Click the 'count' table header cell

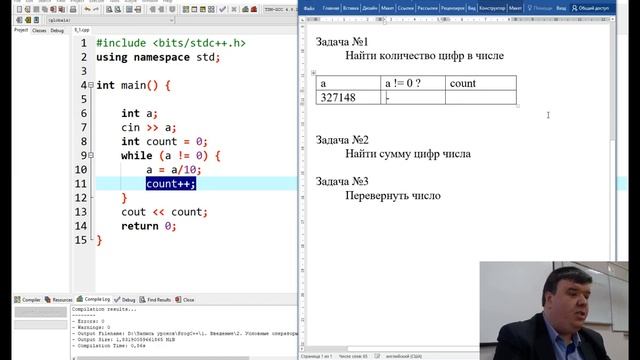pyautogui.click(x=481, y=83)
